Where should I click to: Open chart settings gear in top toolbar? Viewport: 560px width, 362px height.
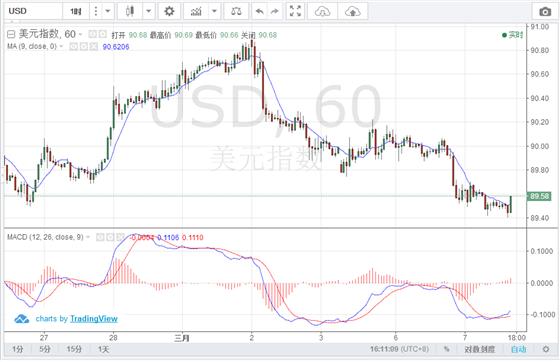169,11
